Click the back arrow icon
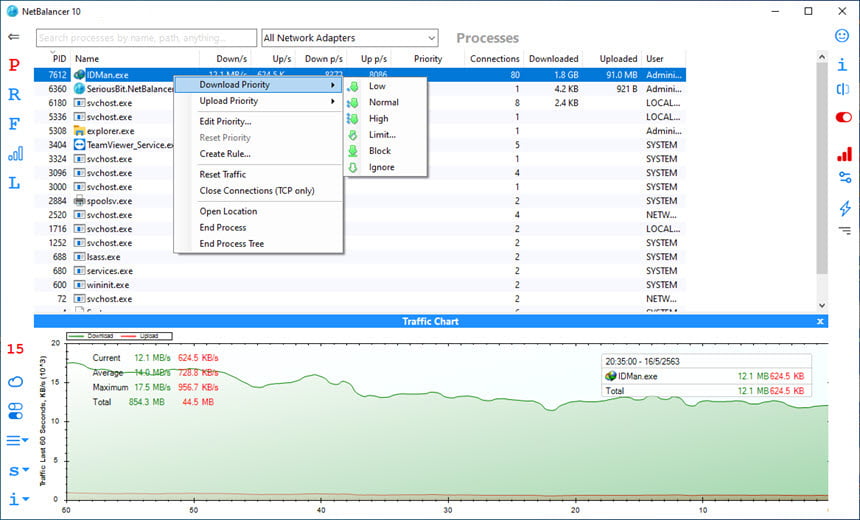The width and height of the screenshot is (860, 520). (14, 37)
